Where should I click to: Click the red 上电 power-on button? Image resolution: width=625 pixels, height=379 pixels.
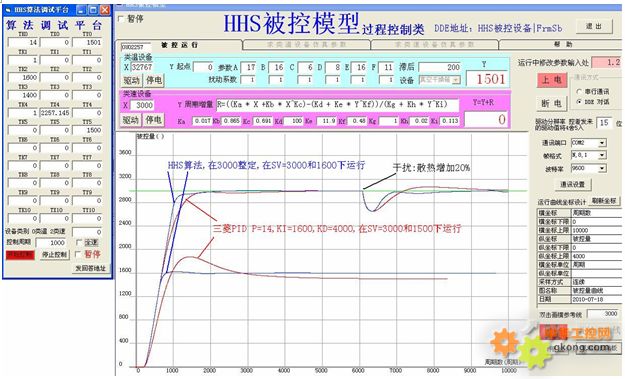click(x=552, y=80)
